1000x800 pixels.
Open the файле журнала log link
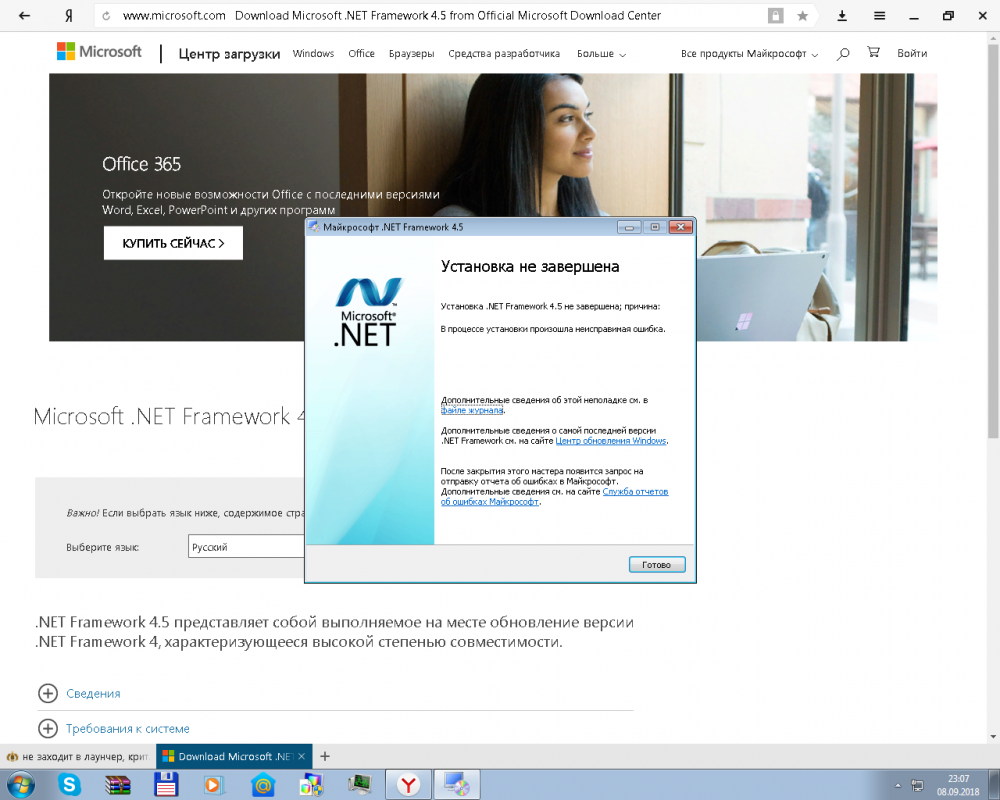472,410
